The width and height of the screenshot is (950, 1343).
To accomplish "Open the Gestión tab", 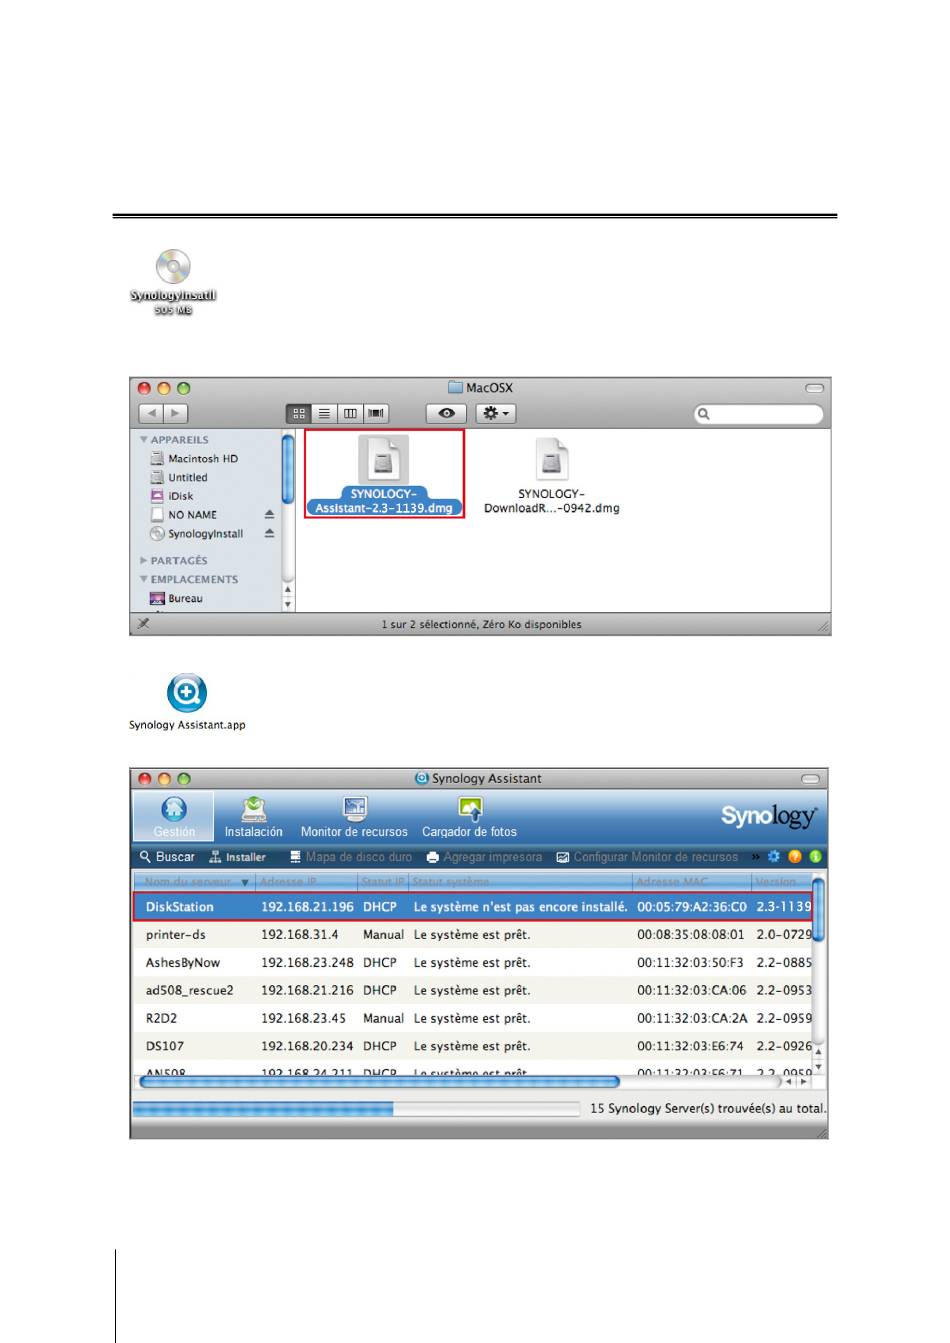I will (x=174, y=817).
